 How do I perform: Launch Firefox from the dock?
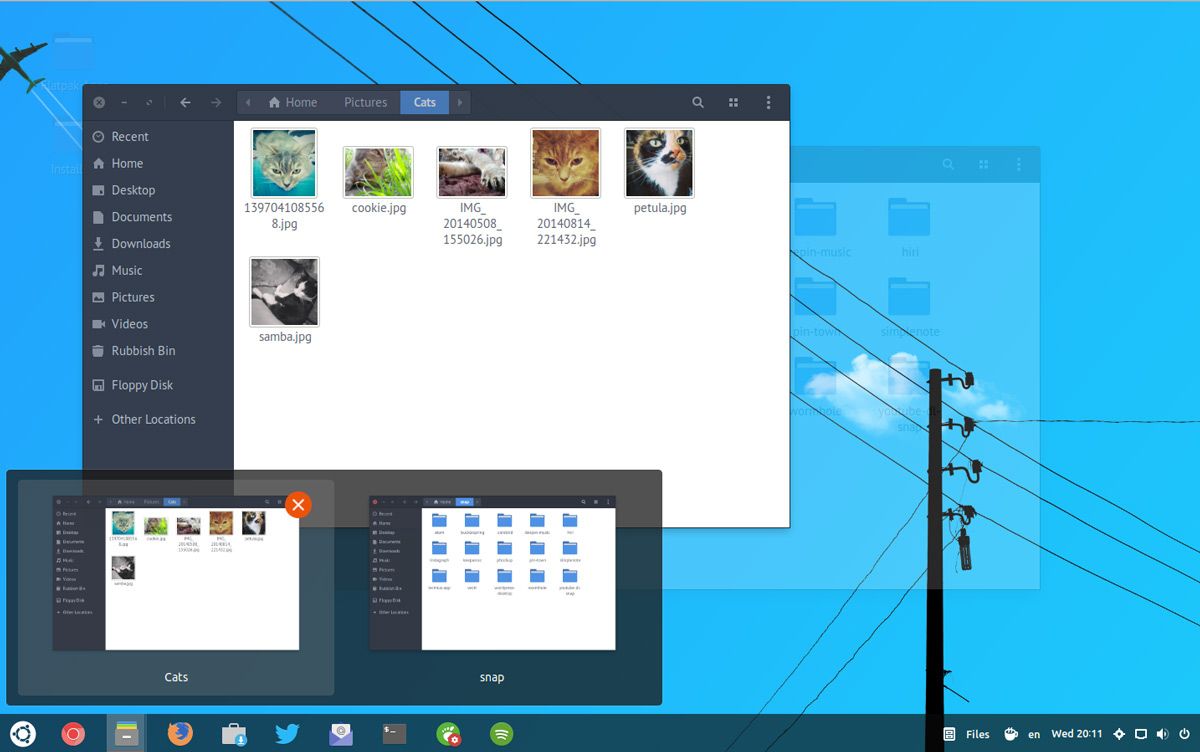[x=180, y=734]
